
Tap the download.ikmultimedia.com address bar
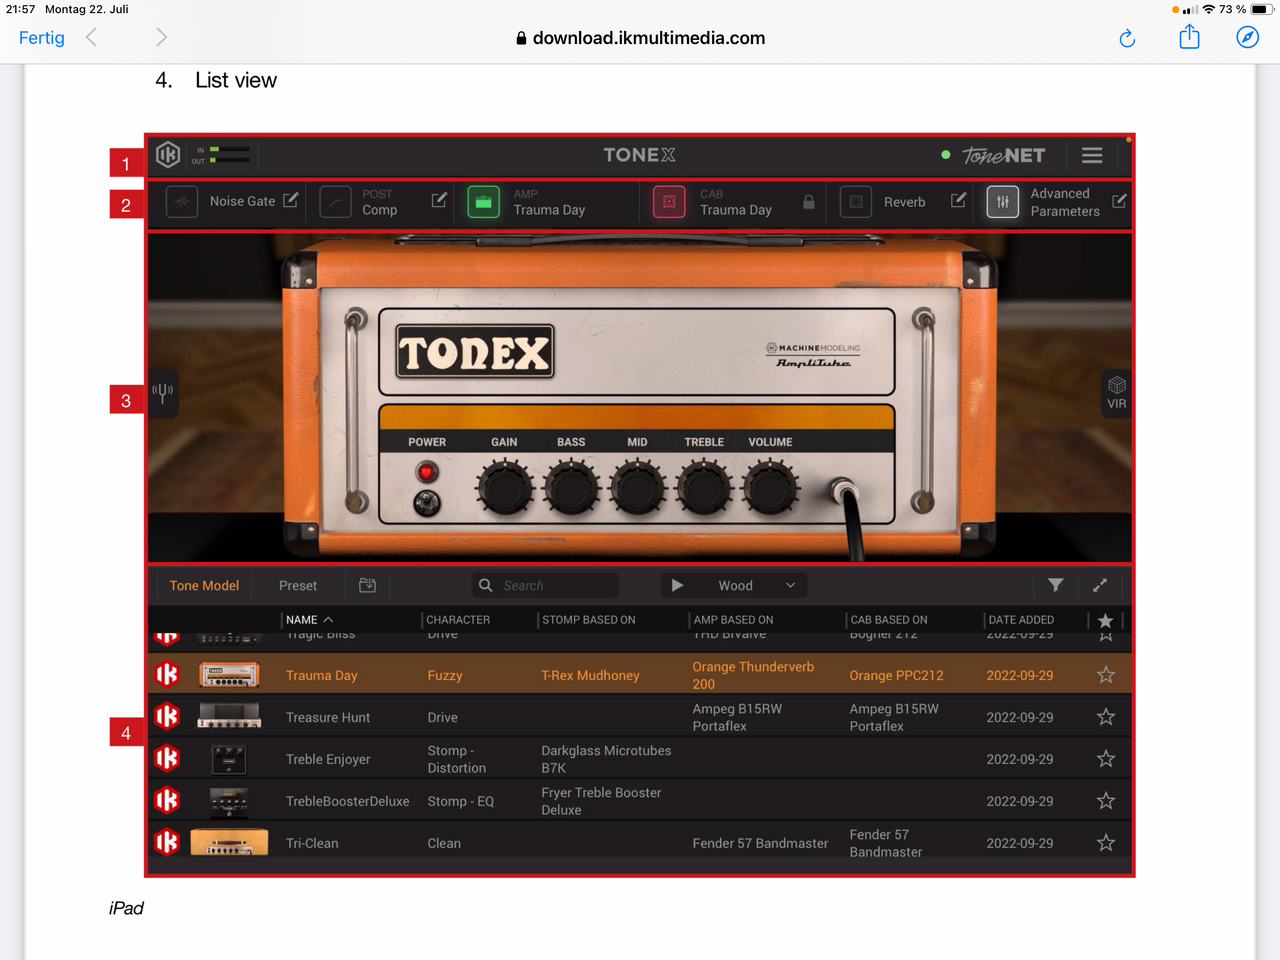(640, 38)
